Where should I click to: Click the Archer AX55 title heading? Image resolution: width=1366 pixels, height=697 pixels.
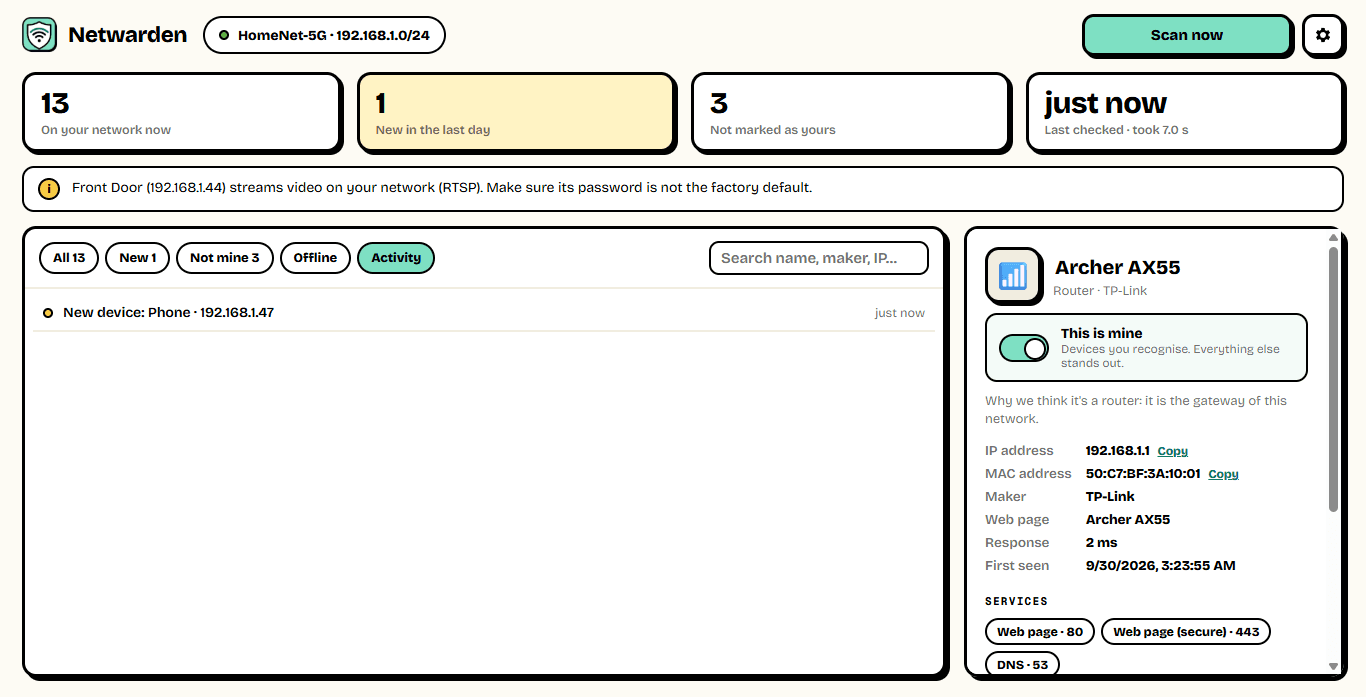click(x=1118, y=268)
